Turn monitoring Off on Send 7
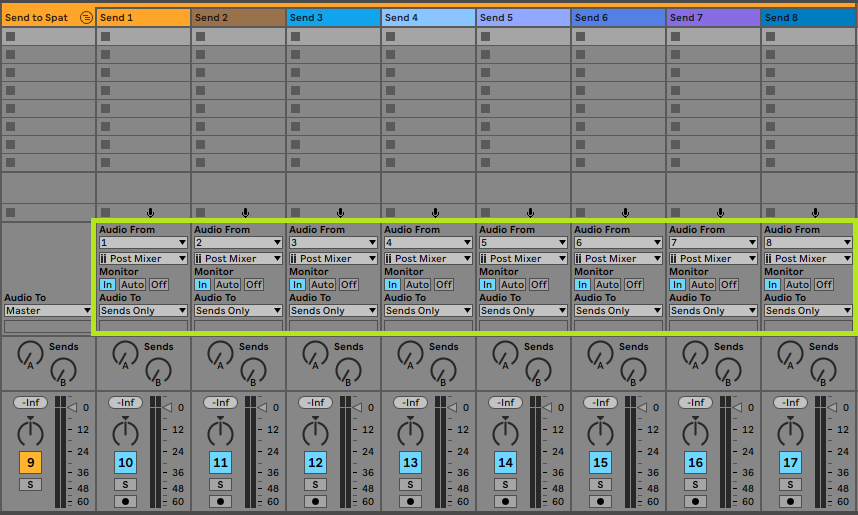The height and width of the screenshot is (515, 858). tap(729, 284)
